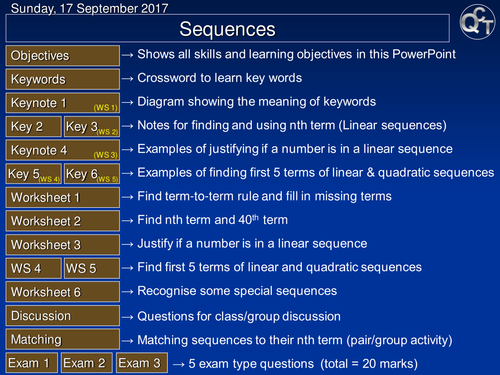This screenshot has width=500, height=375.
Task: Open the Objectives button
Action: coord(63,56)
